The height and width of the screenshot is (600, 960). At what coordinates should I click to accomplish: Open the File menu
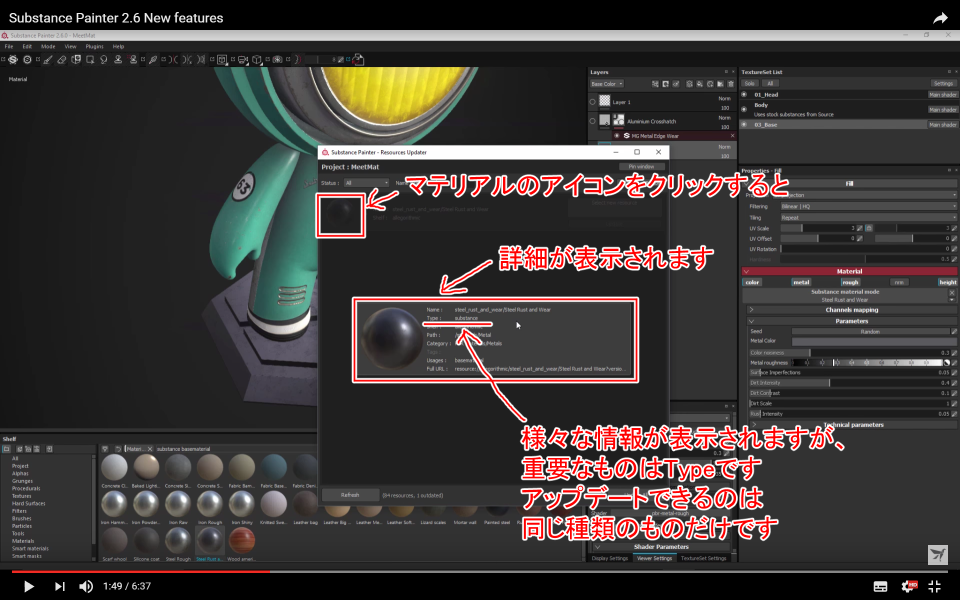[x=9, y=47]
